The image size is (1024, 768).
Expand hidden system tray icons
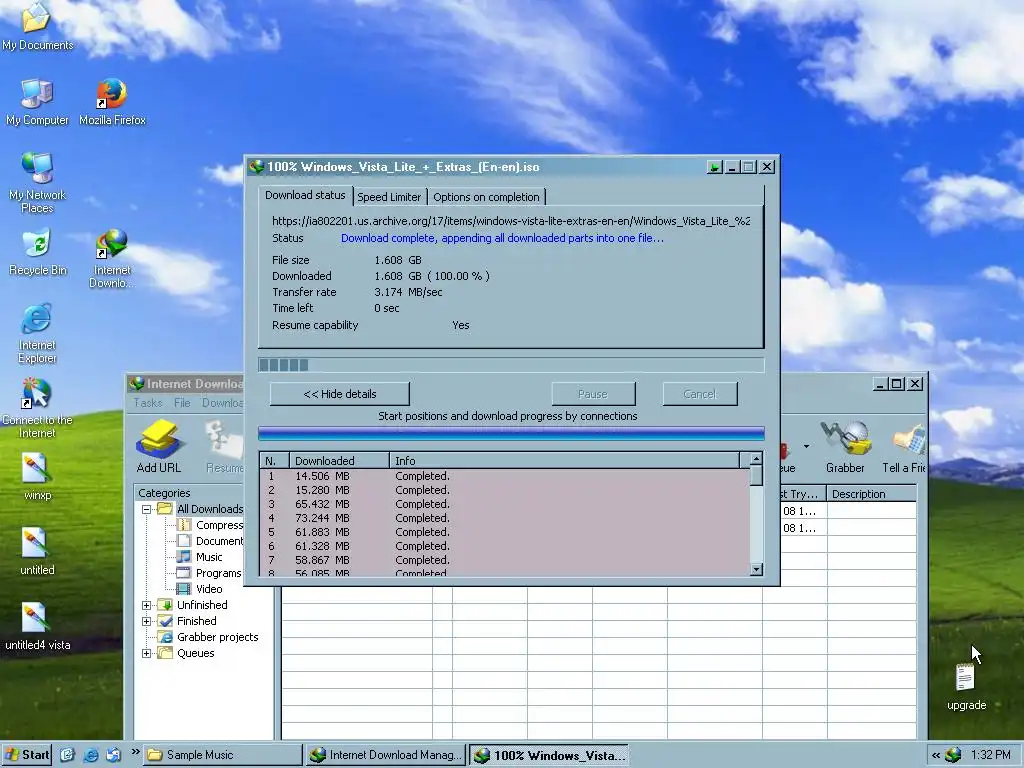click(936, 755)
